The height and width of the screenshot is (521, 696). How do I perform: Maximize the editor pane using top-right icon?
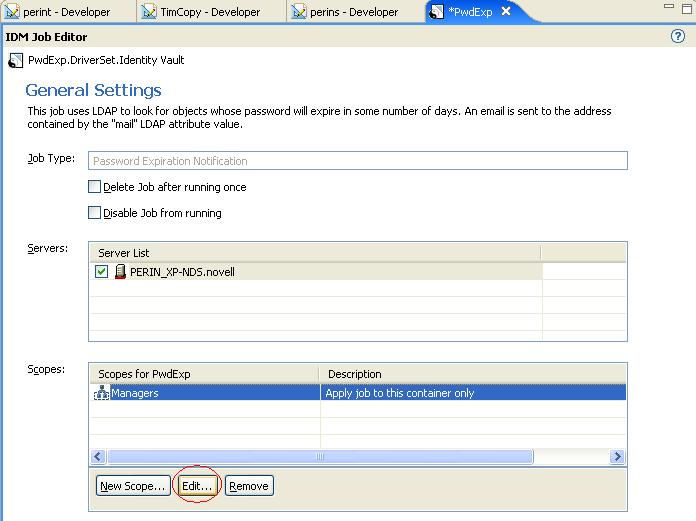pyautogui.click(x=687, y=8)
